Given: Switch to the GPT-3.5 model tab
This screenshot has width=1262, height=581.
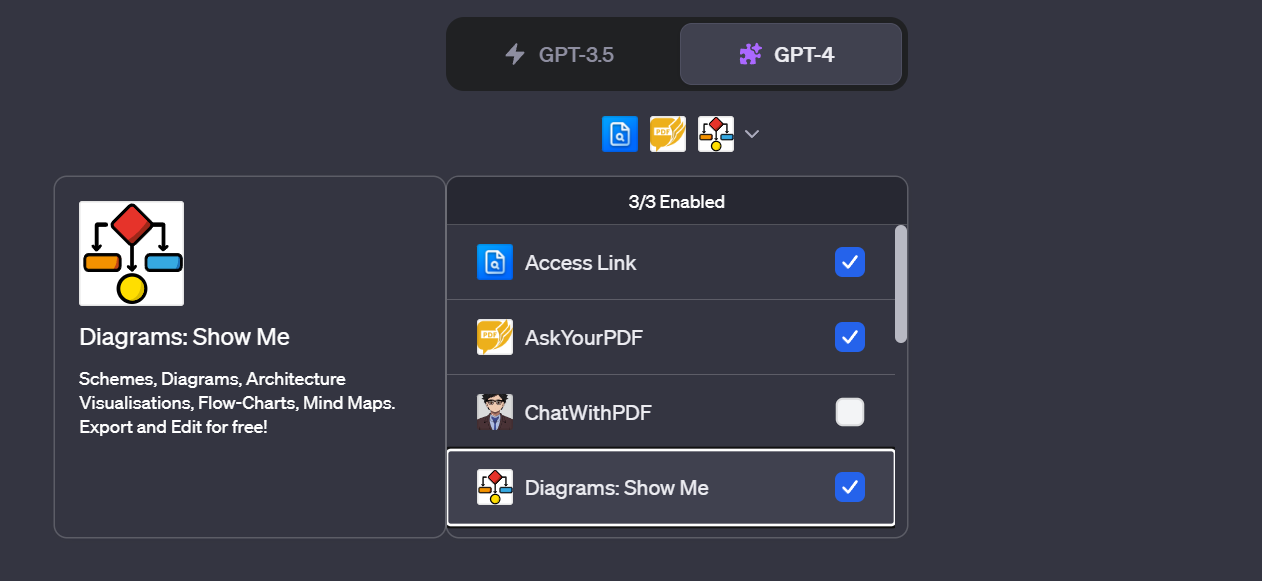Looking at the screenshot, I should tap(563, 54).
